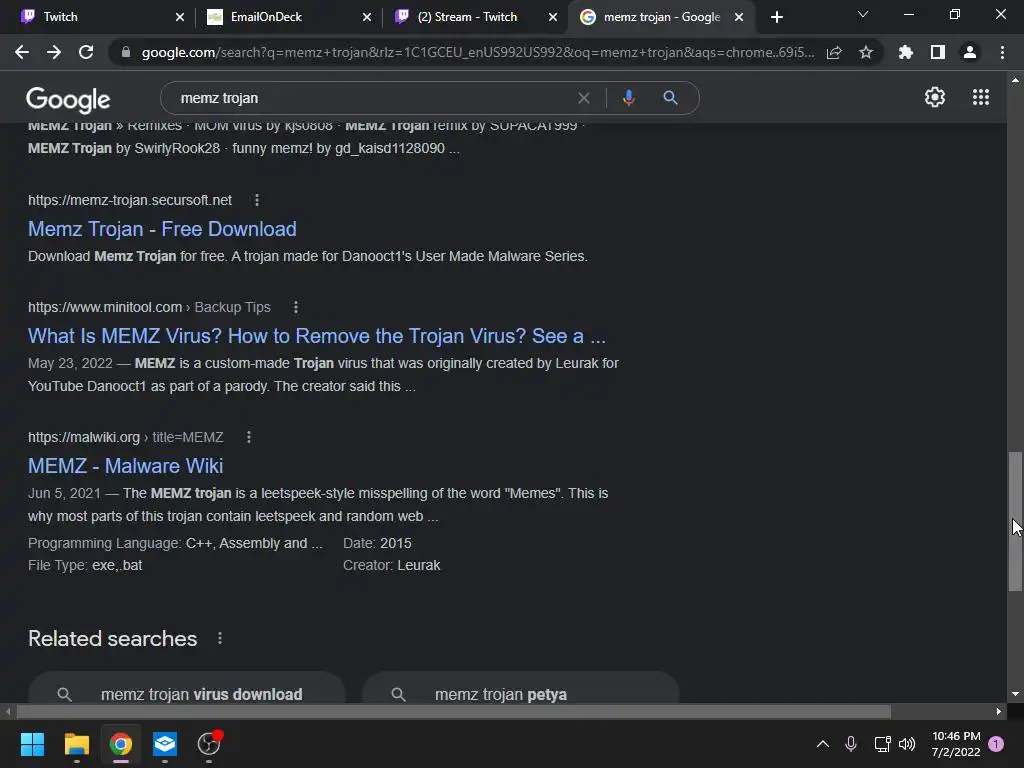This screenshot has height=768, width=1024.
Task: Open What Is MEMZ Virus article link
Action: [x=317, y=336]
